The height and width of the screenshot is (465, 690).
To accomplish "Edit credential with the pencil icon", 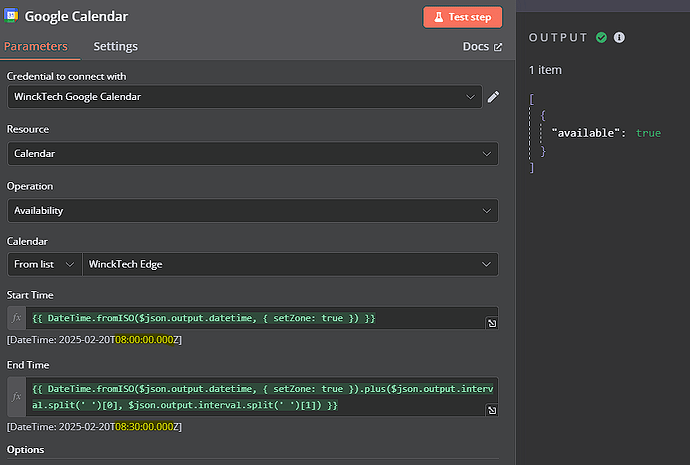I will click(493, 97).
